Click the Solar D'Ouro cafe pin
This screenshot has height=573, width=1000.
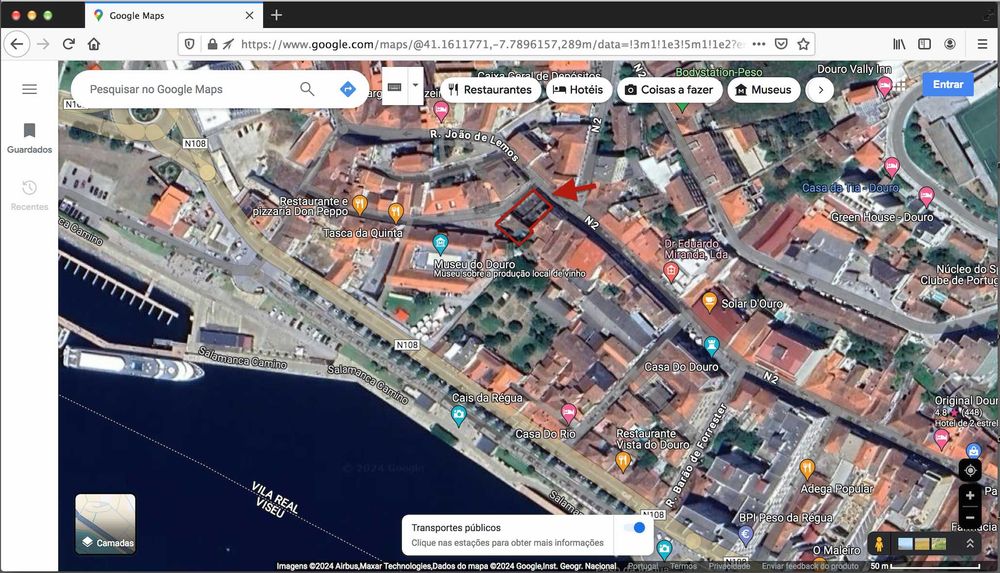(709, 302)
